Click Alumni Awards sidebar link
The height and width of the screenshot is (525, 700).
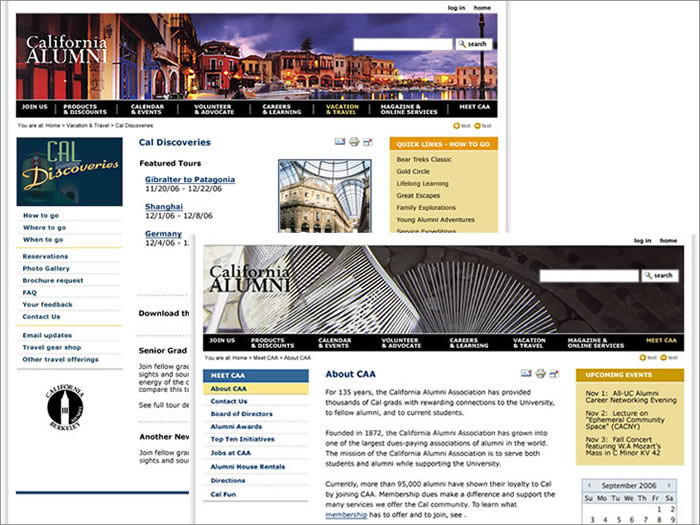coord(236,427)
